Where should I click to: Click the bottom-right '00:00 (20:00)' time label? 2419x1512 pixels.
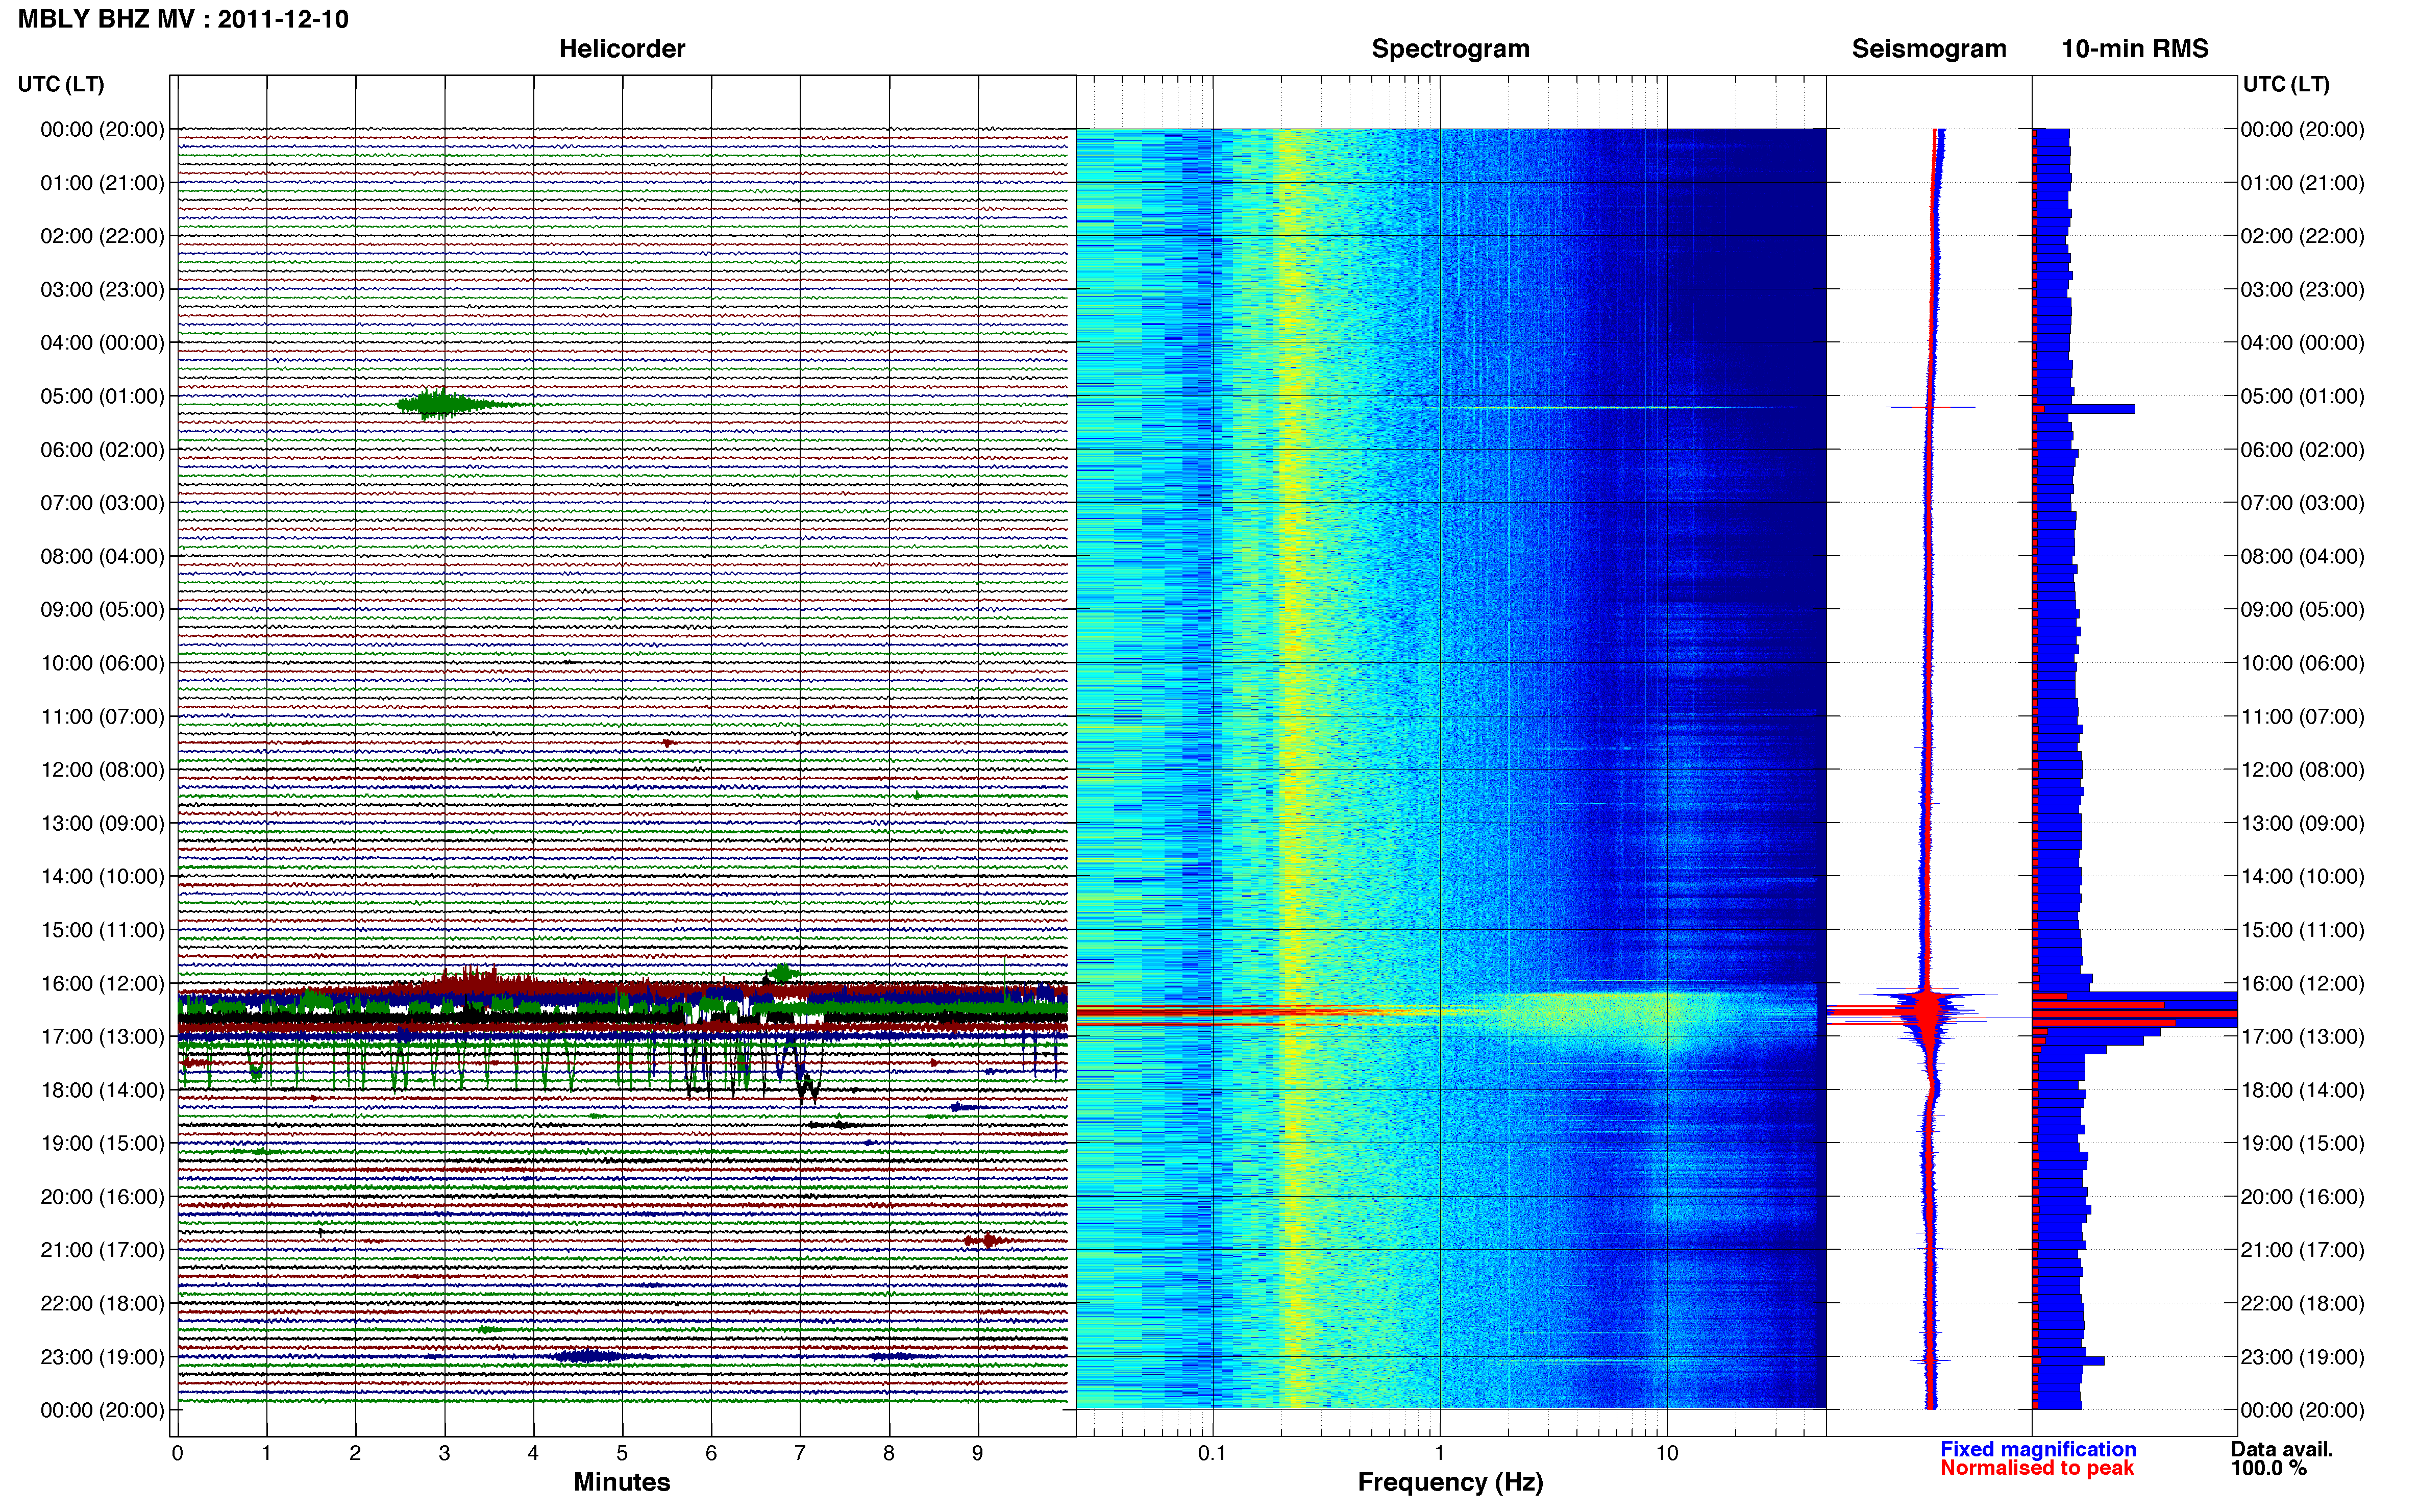[2302, 1410]
